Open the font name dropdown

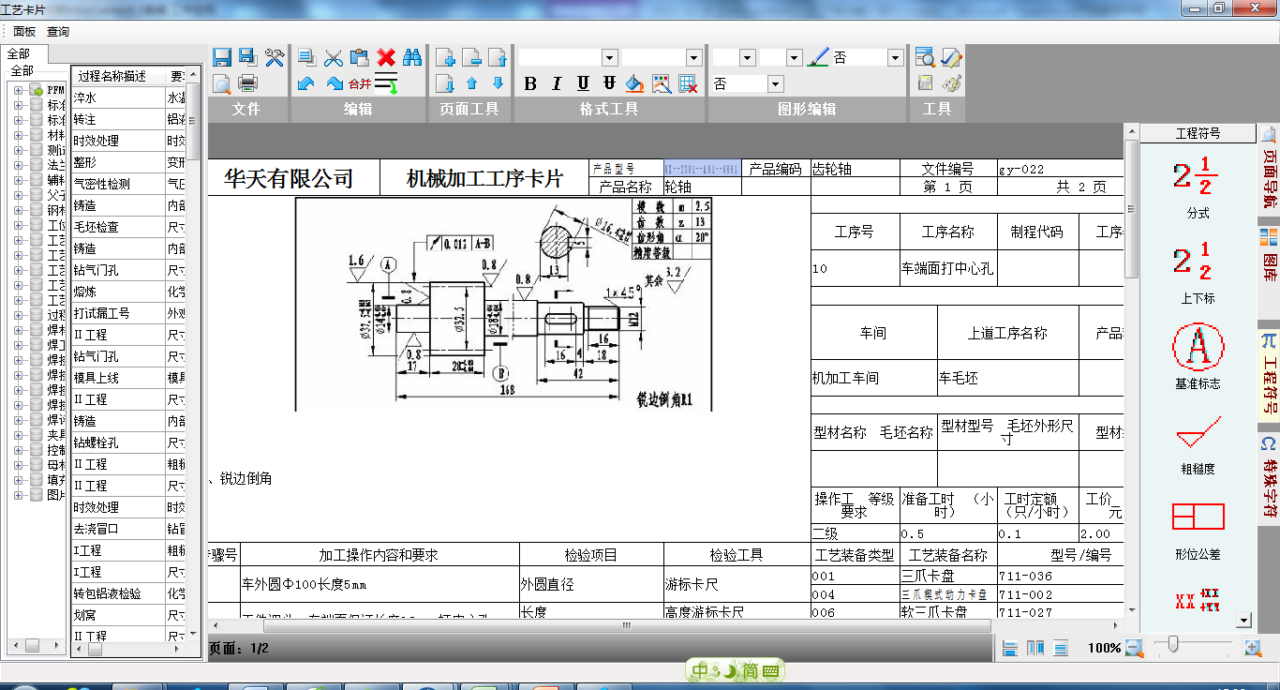609,58
